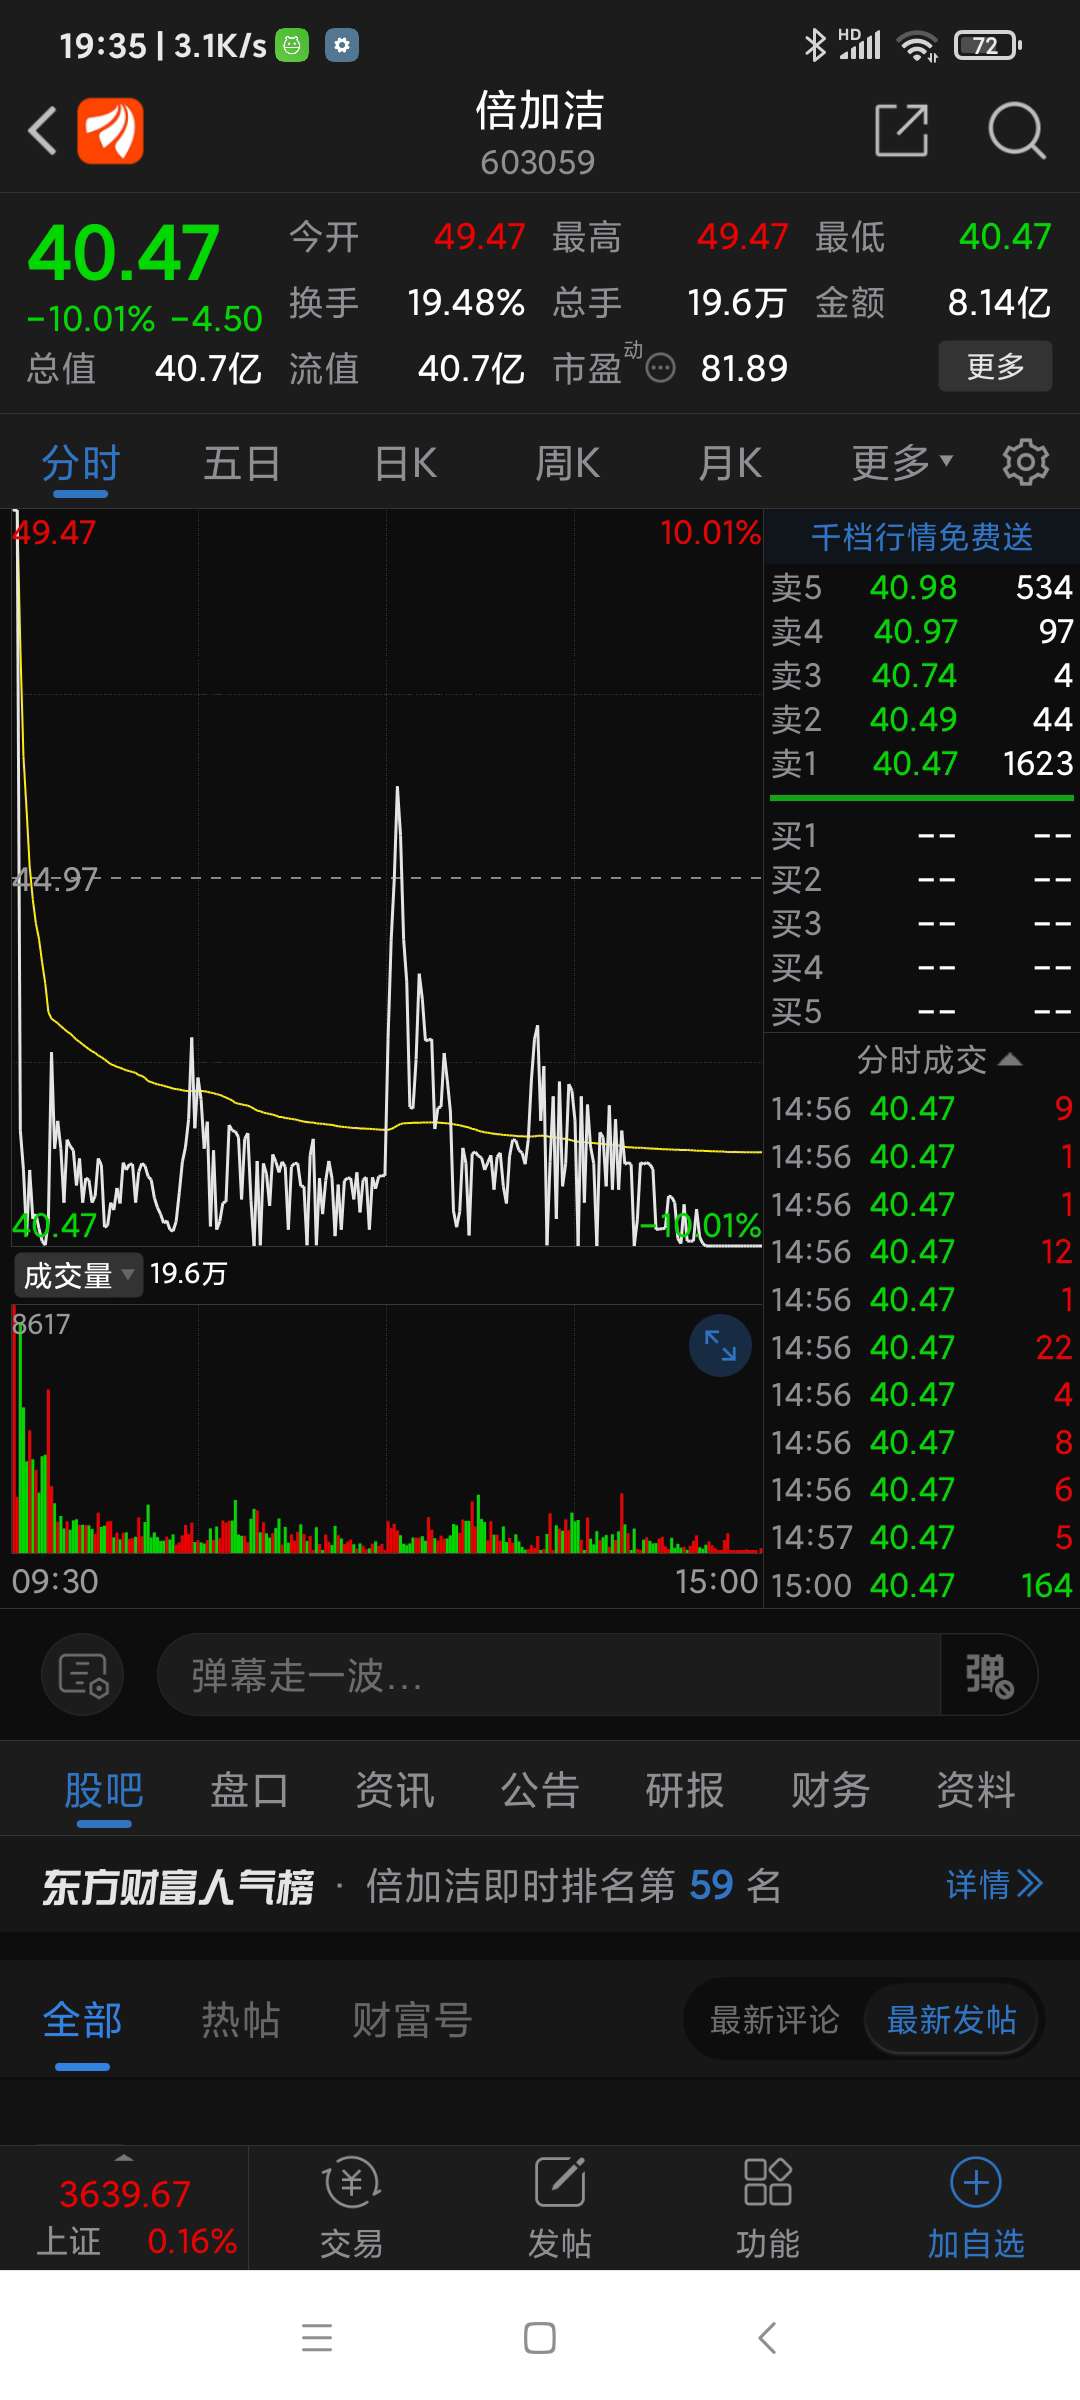Select the 股吧 tab
The image size is (1080, 2400).
point(104,1790)
